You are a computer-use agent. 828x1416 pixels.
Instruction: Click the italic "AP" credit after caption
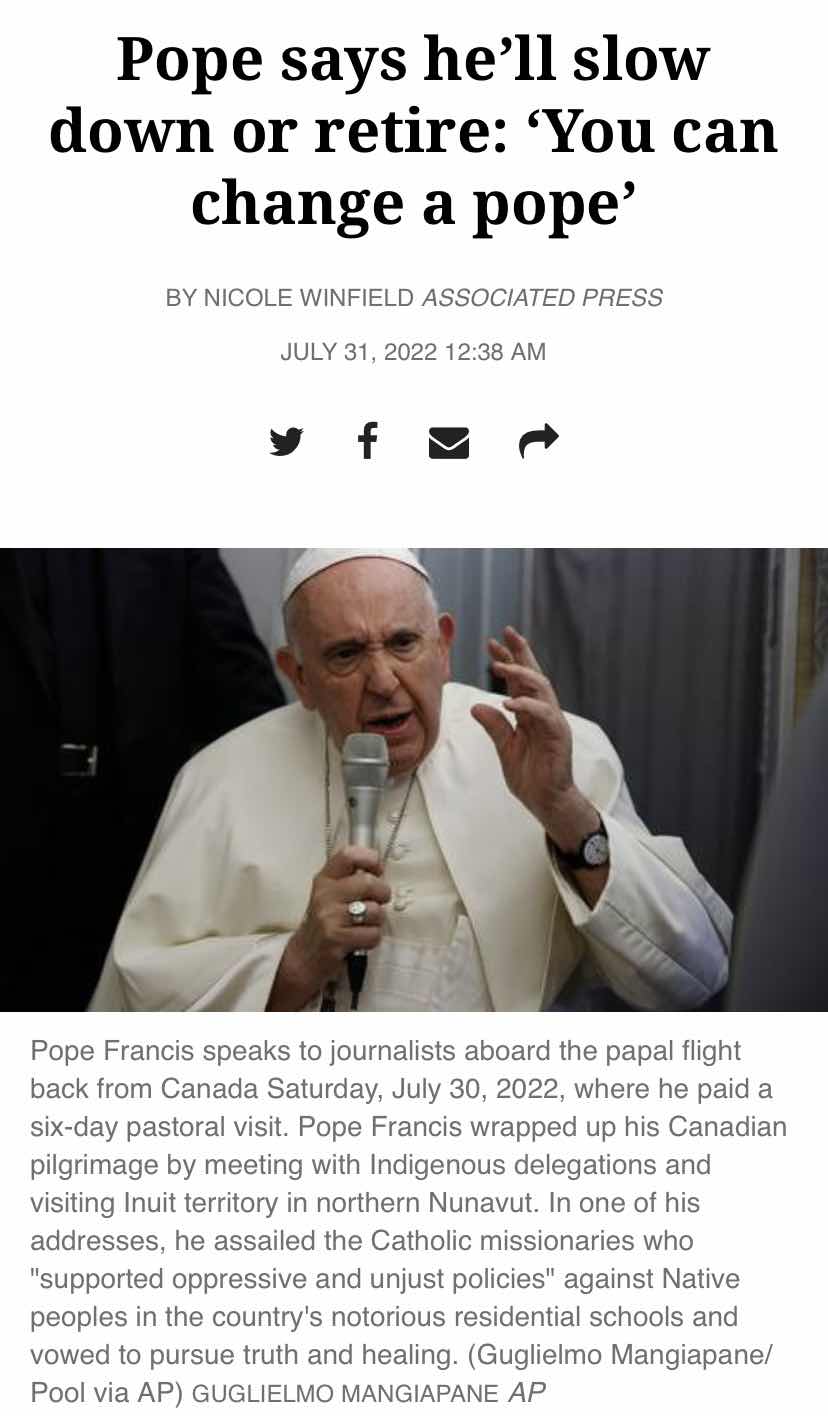pyautogui.click(x=527, y=1392)
